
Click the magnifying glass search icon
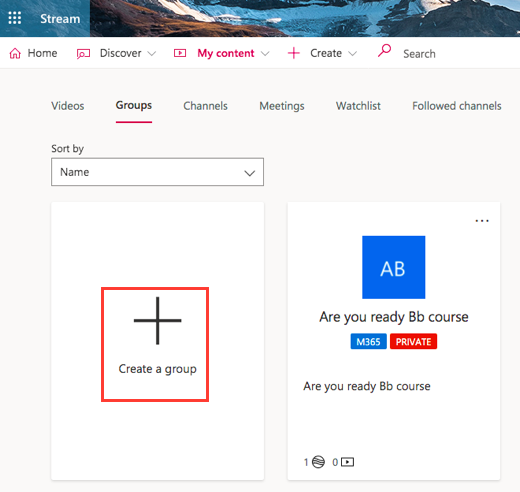(384, 51)
